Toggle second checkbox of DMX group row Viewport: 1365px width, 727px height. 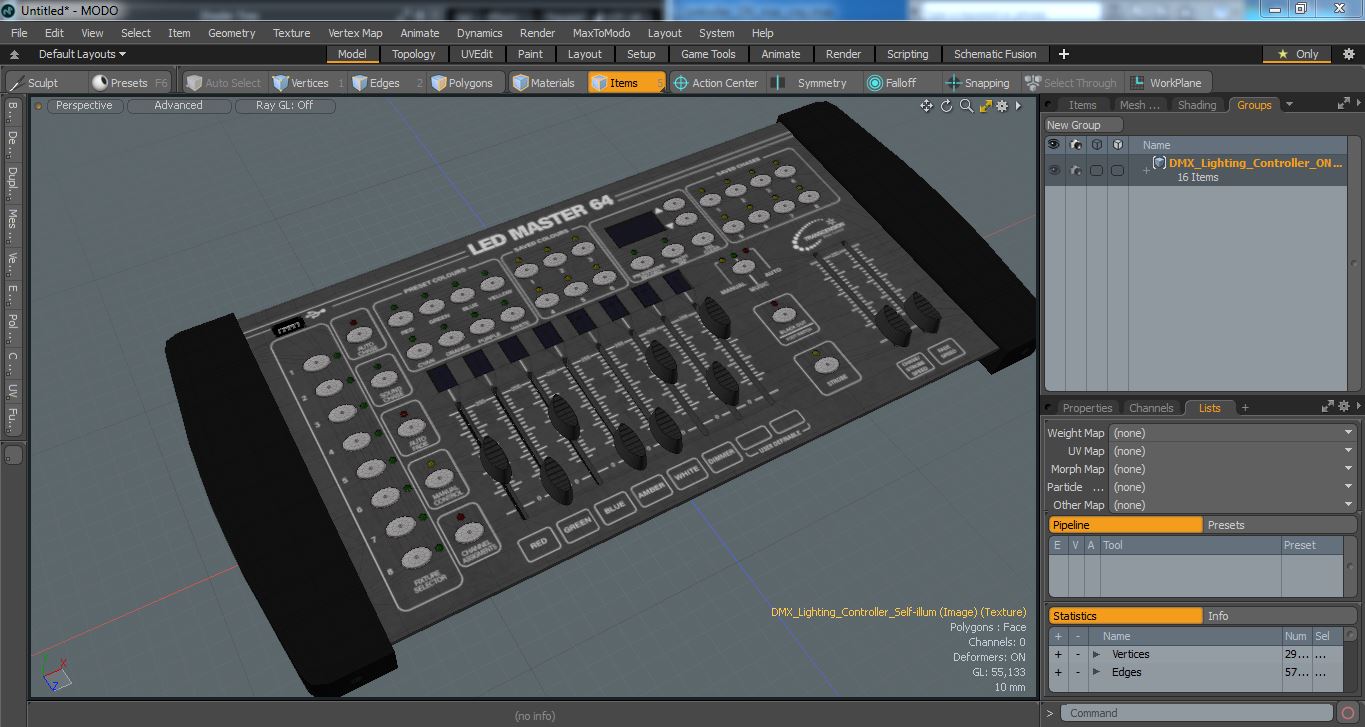coord(1117,170)
